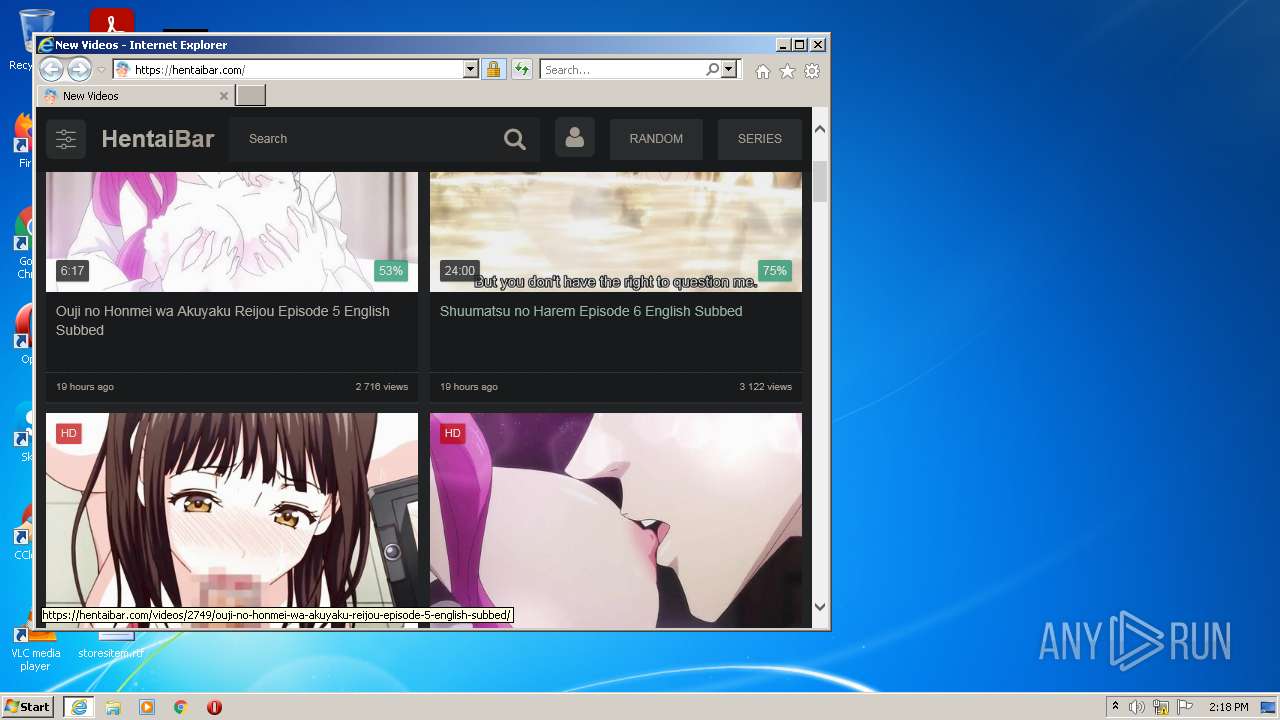
Task: Open the volume speaker tray icon
Action: [1137, 707]
